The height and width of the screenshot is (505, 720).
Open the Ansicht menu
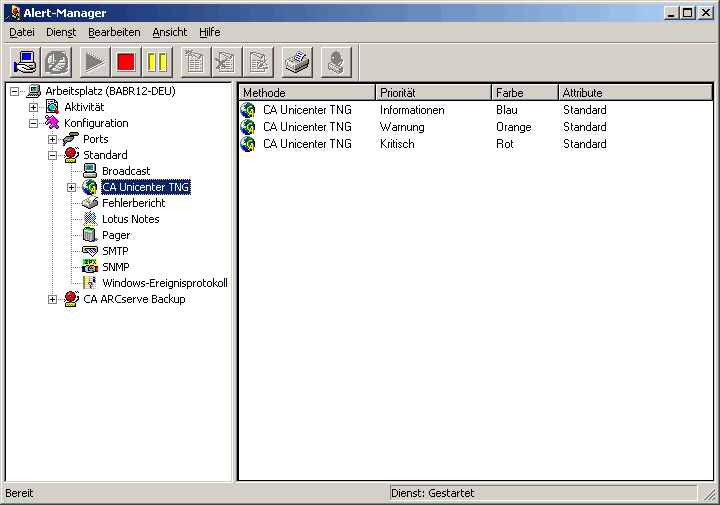point(169,32)
